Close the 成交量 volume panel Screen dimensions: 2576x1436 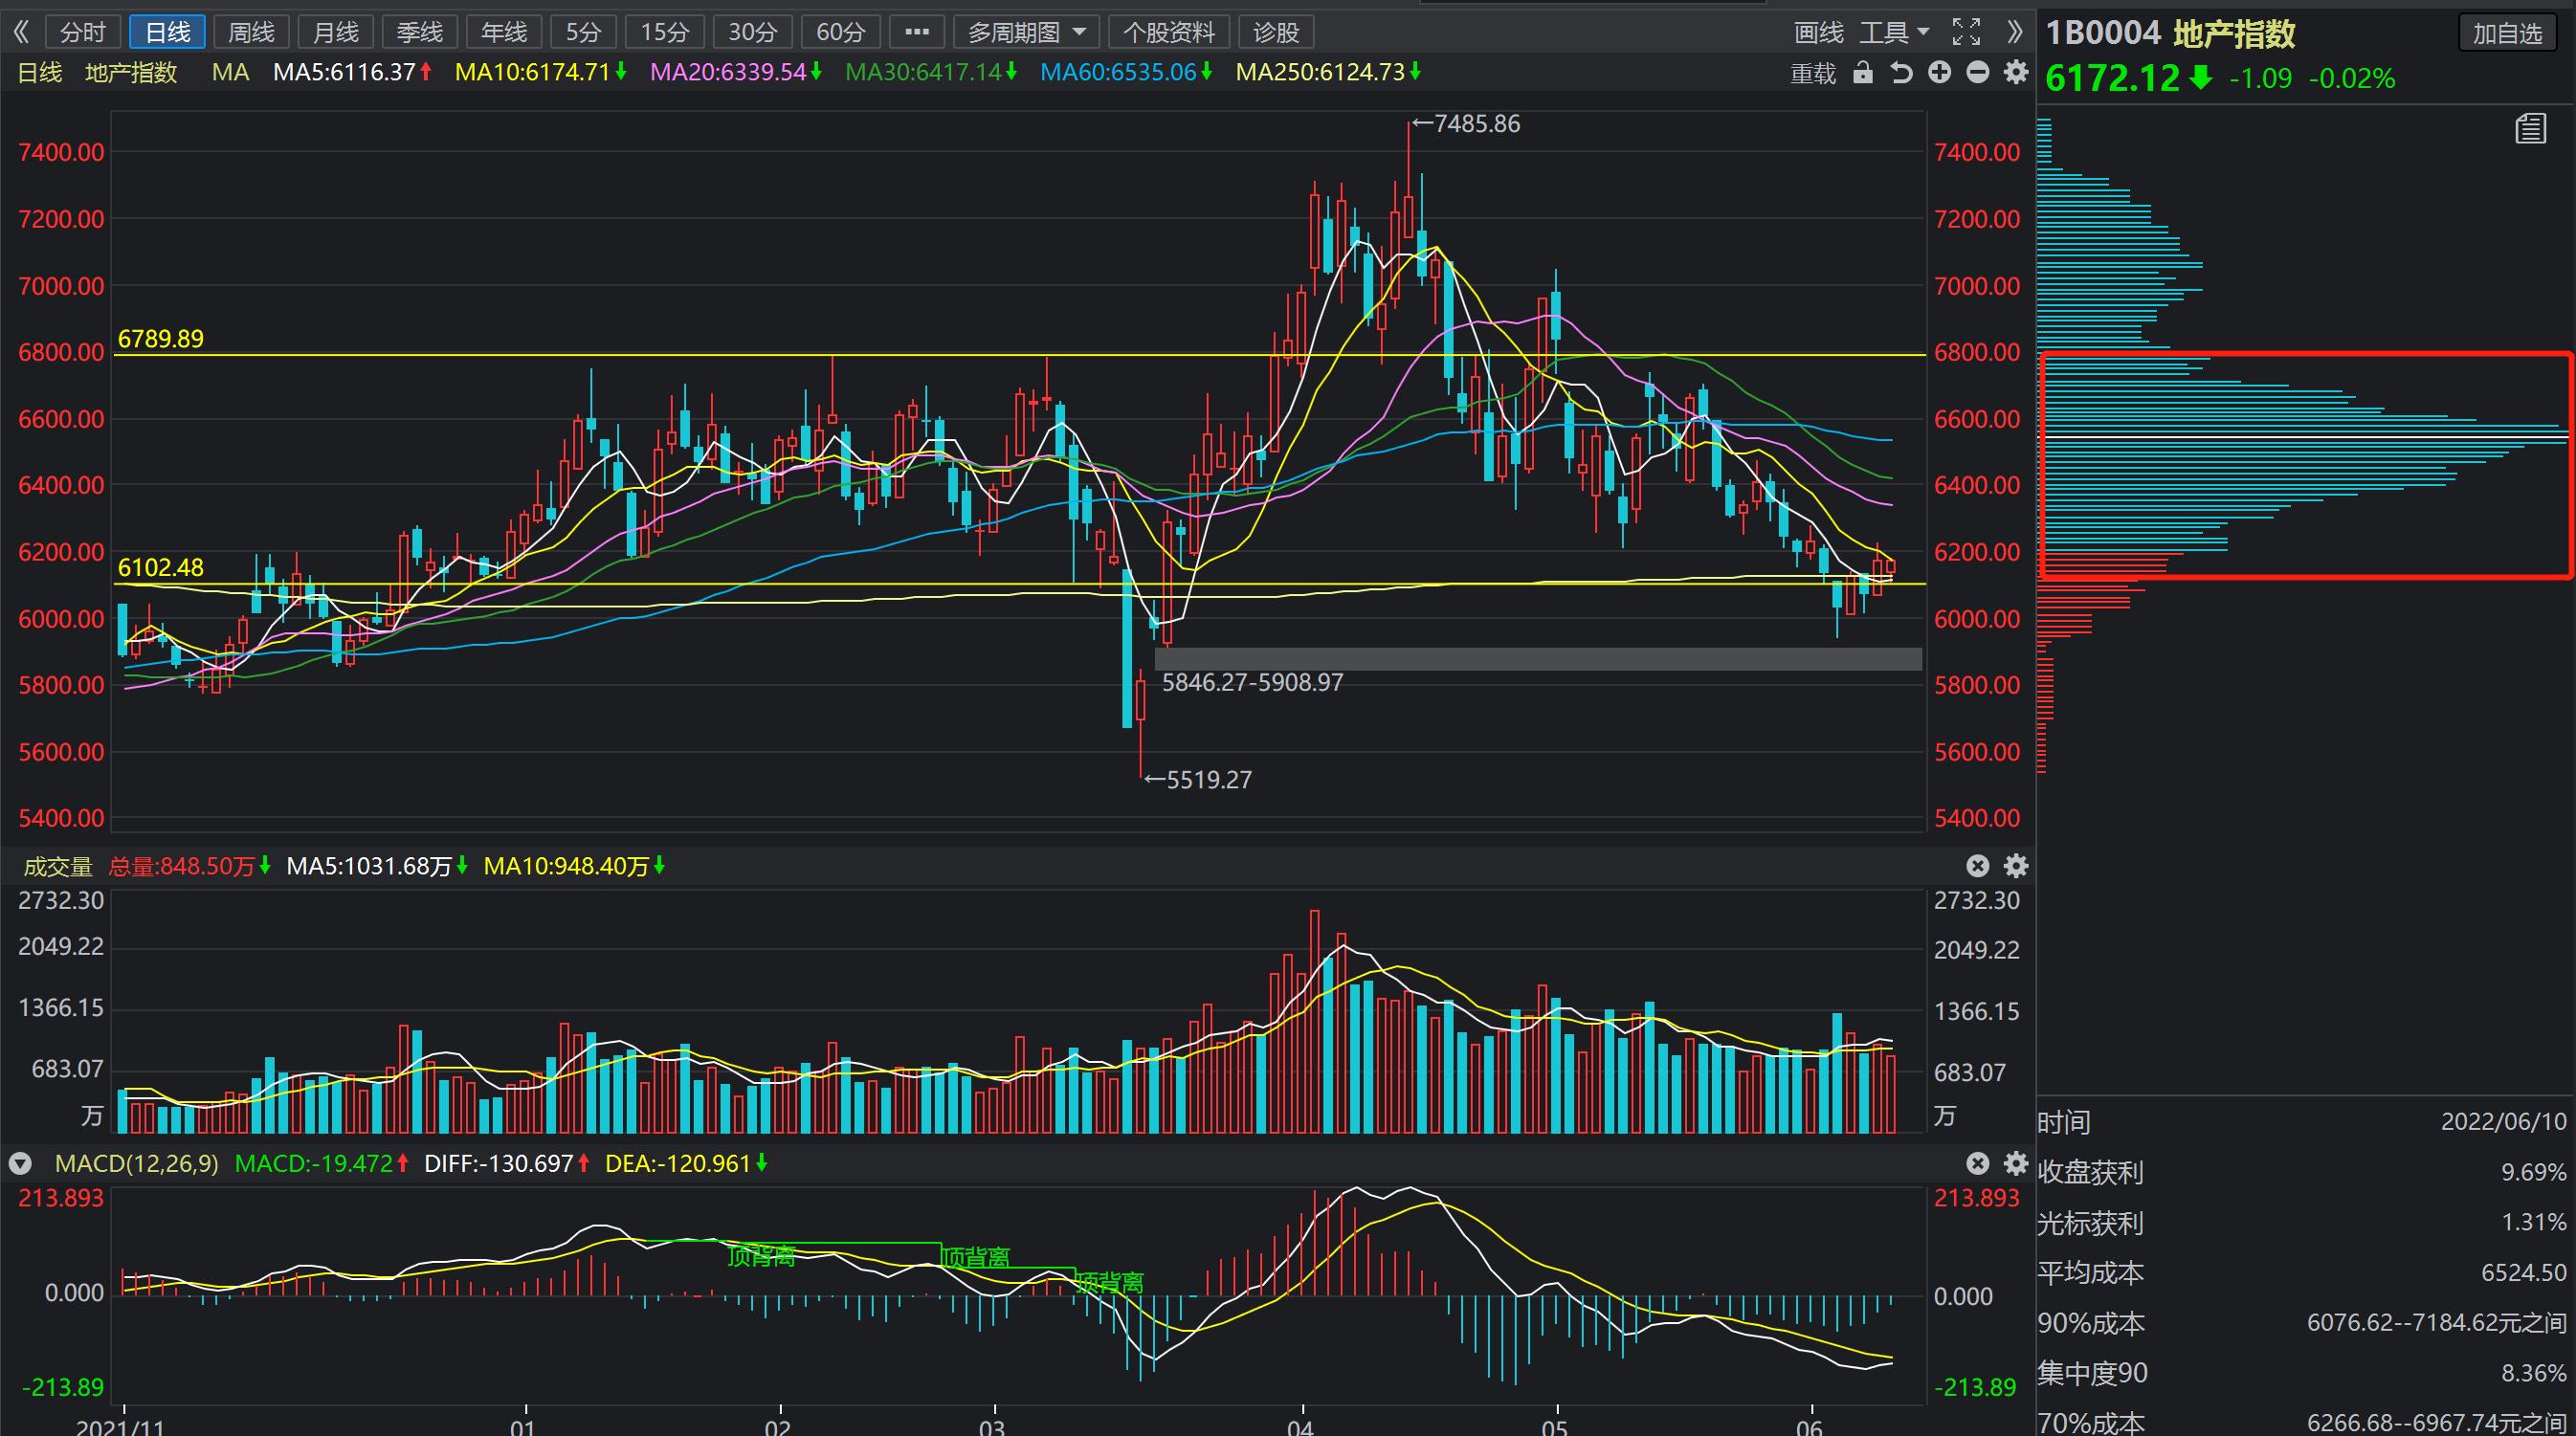pyautogui.click(x=1977, y=866)
